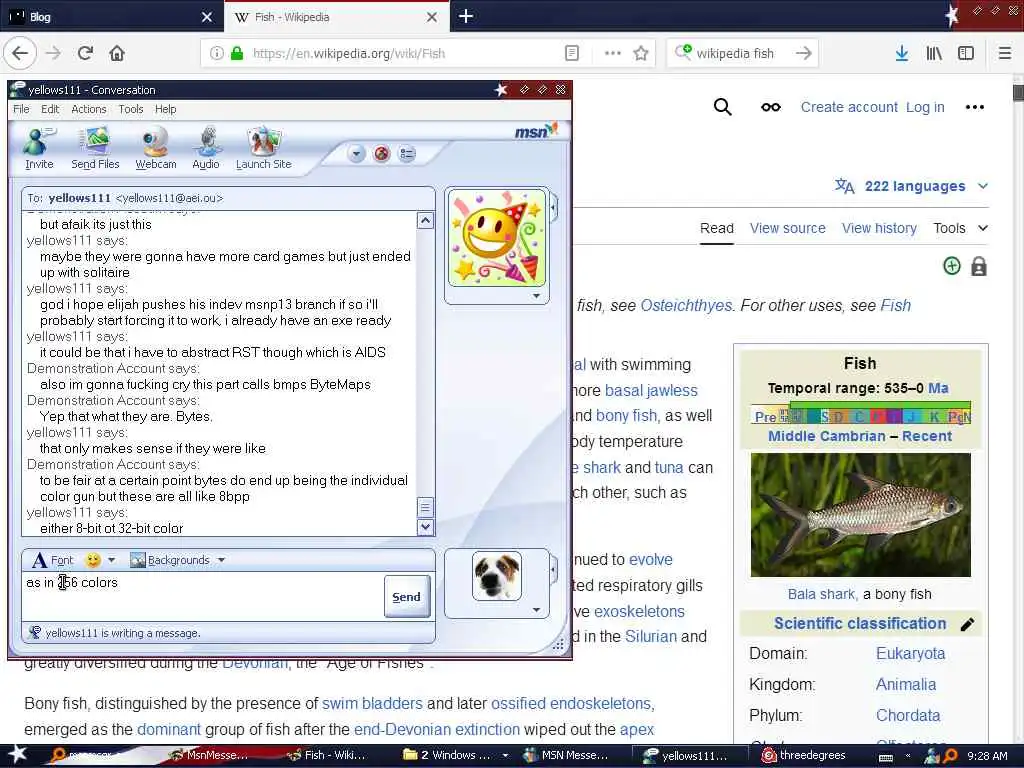Click Create account on Wikipedia
Screen dimensions: 1024x768
point(849,107)
